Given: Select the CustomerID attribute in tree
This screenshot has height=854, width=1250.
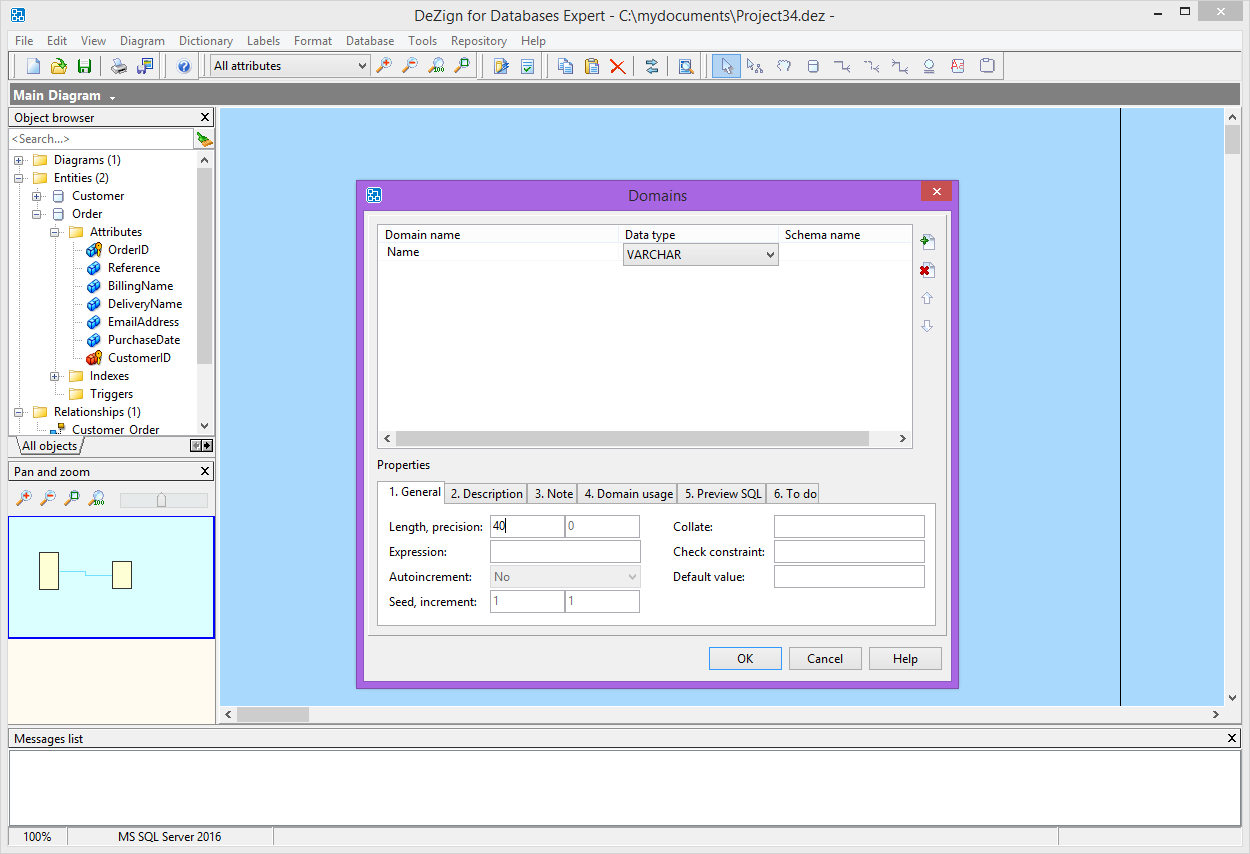Looking at the screenshot, I should (139, 358).
